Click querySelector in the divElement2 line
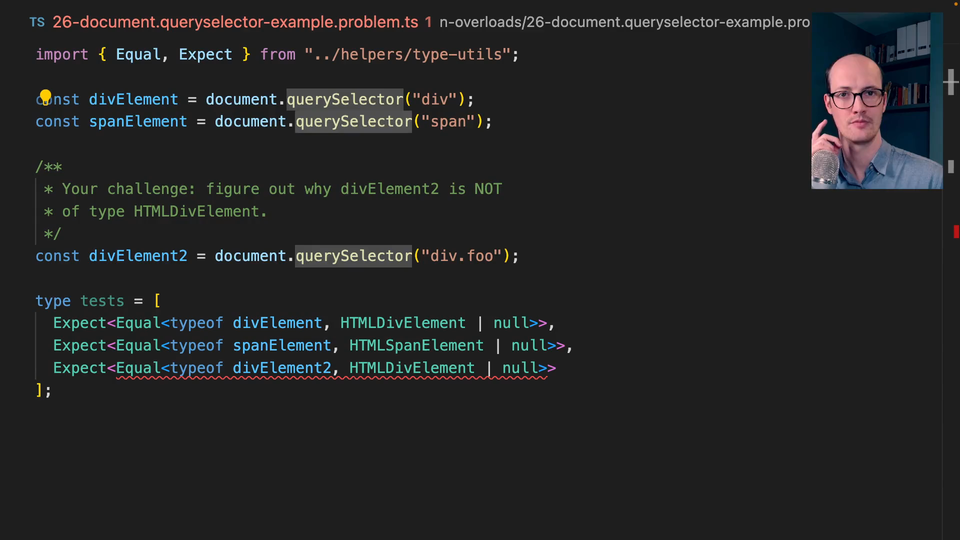960x540 pixels. [353, 256]
